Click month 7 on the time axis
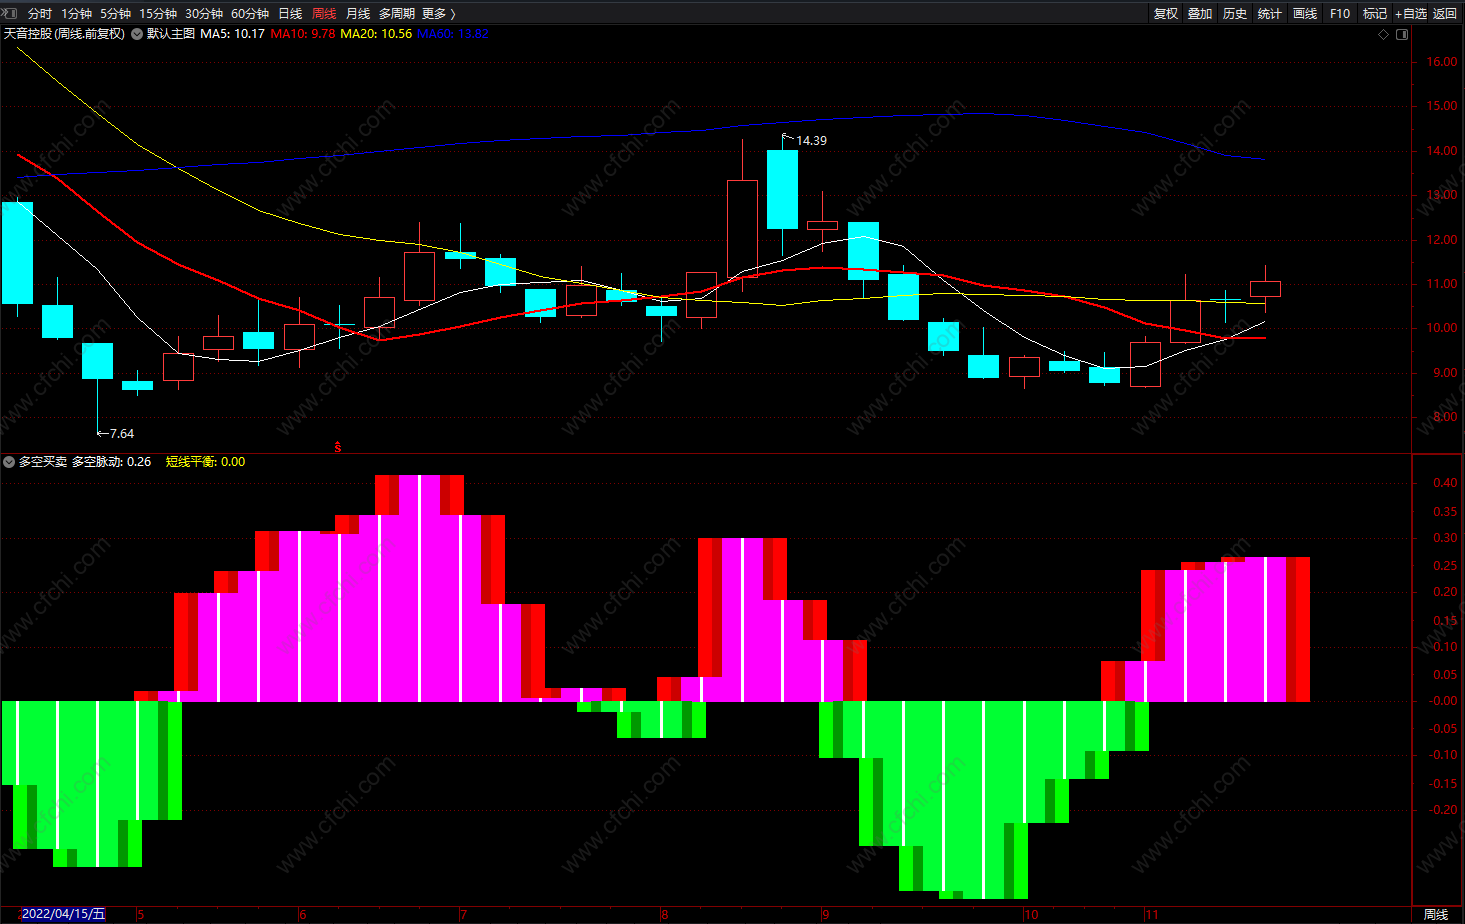Screen dimensions: 1465x924 pos(464,914)
